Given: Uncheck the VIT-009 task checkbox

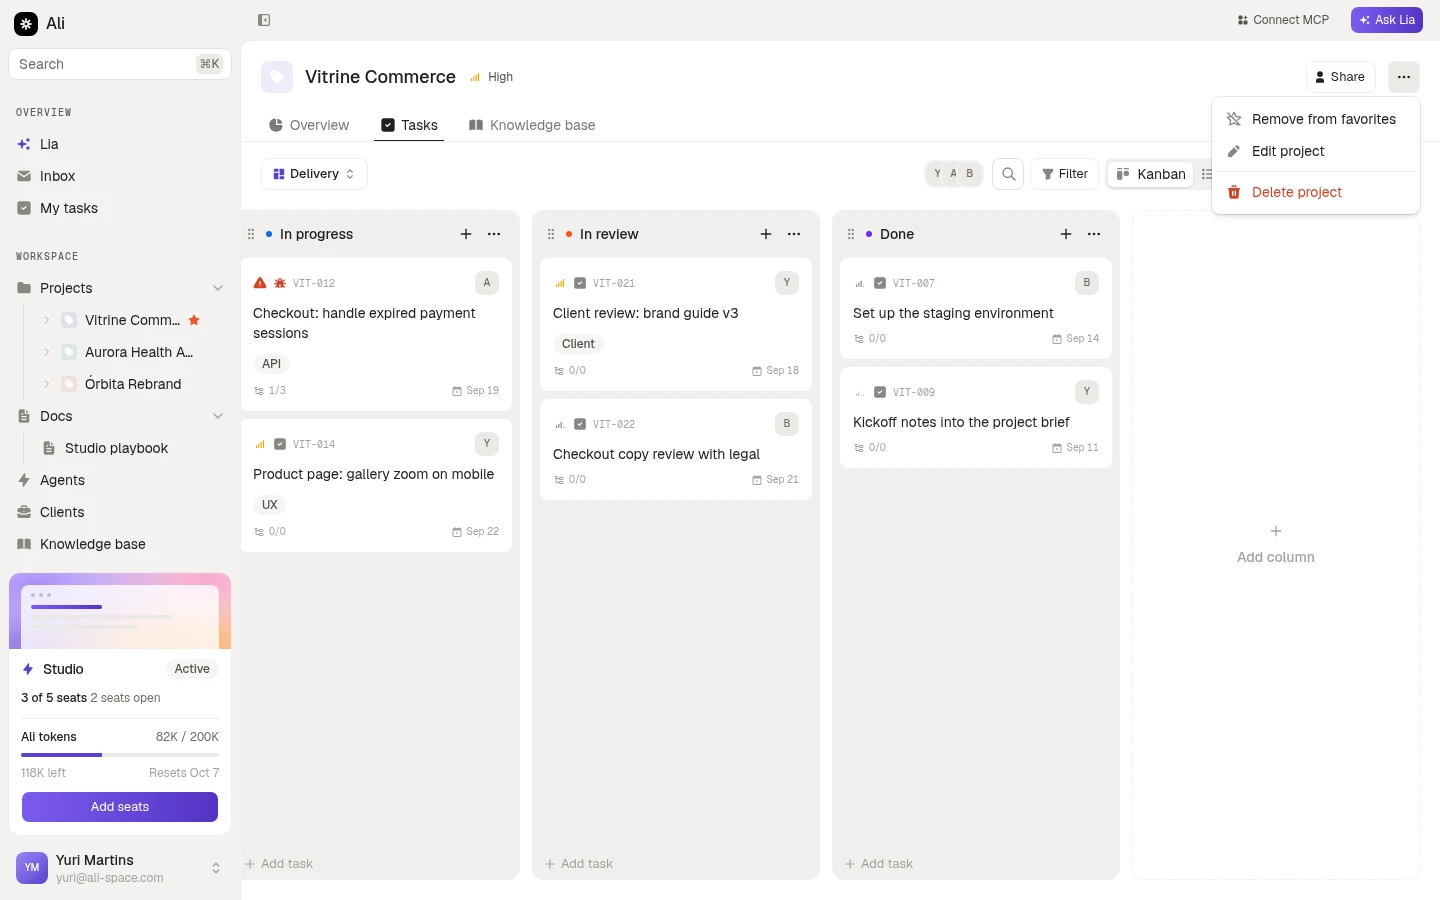Looking at the screenshot, I should [x=880, y=392].
